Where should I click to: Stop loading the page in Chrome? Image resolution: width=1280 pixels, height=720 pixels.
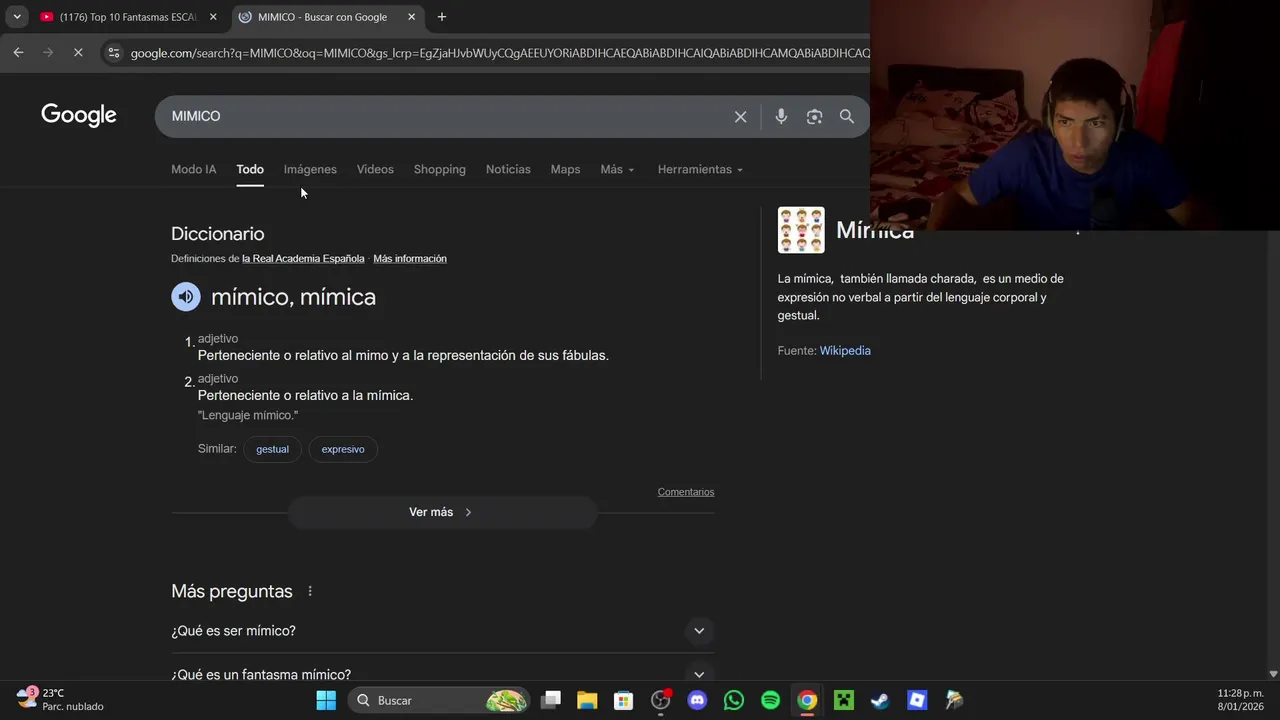78,52
